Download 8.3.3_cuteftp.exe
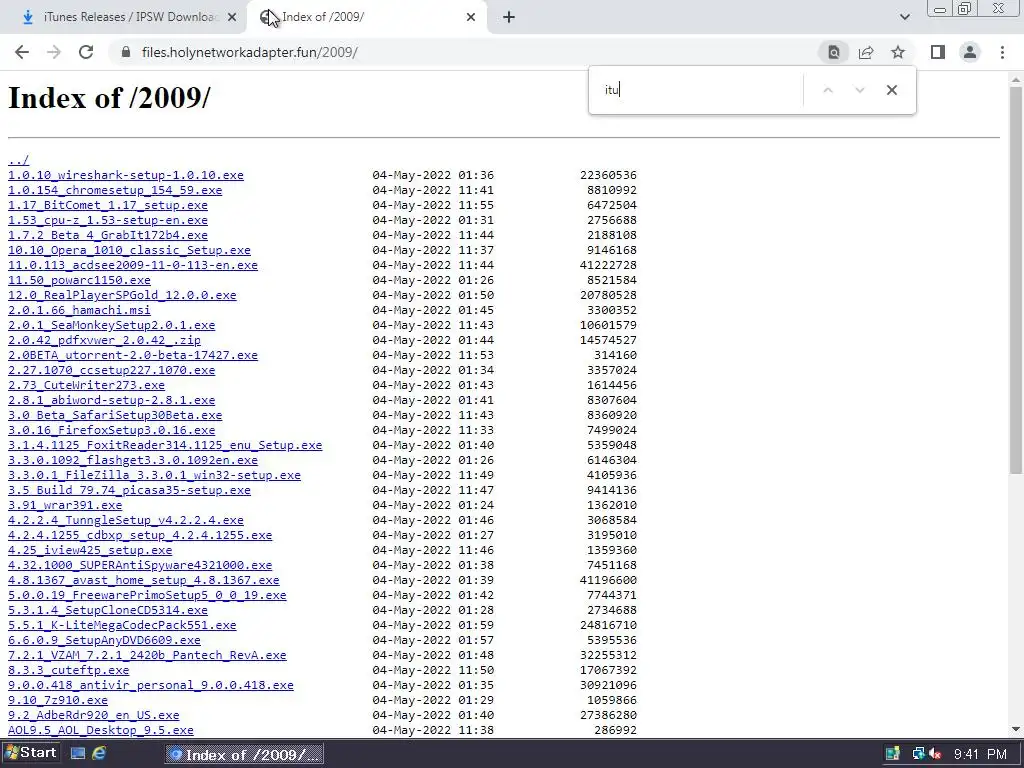The image size is (1024, 768). (x=69, y=671)
